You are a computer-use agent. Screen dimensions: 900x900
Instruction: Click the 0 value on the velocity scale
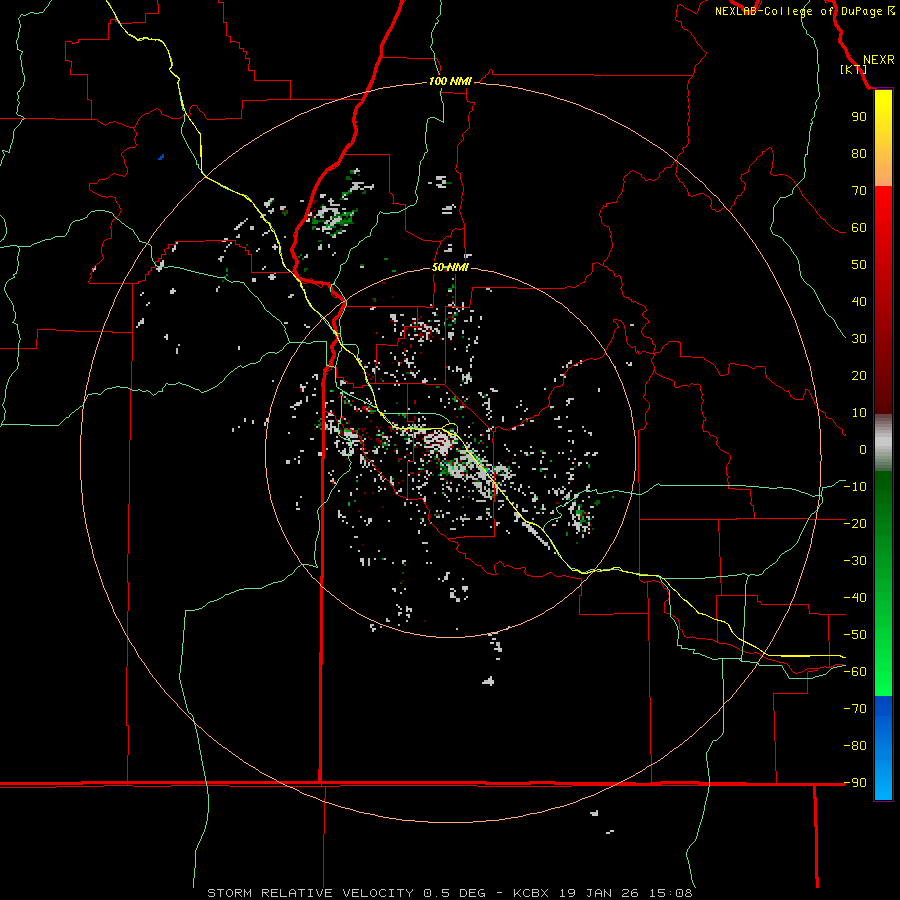point(863,449)
